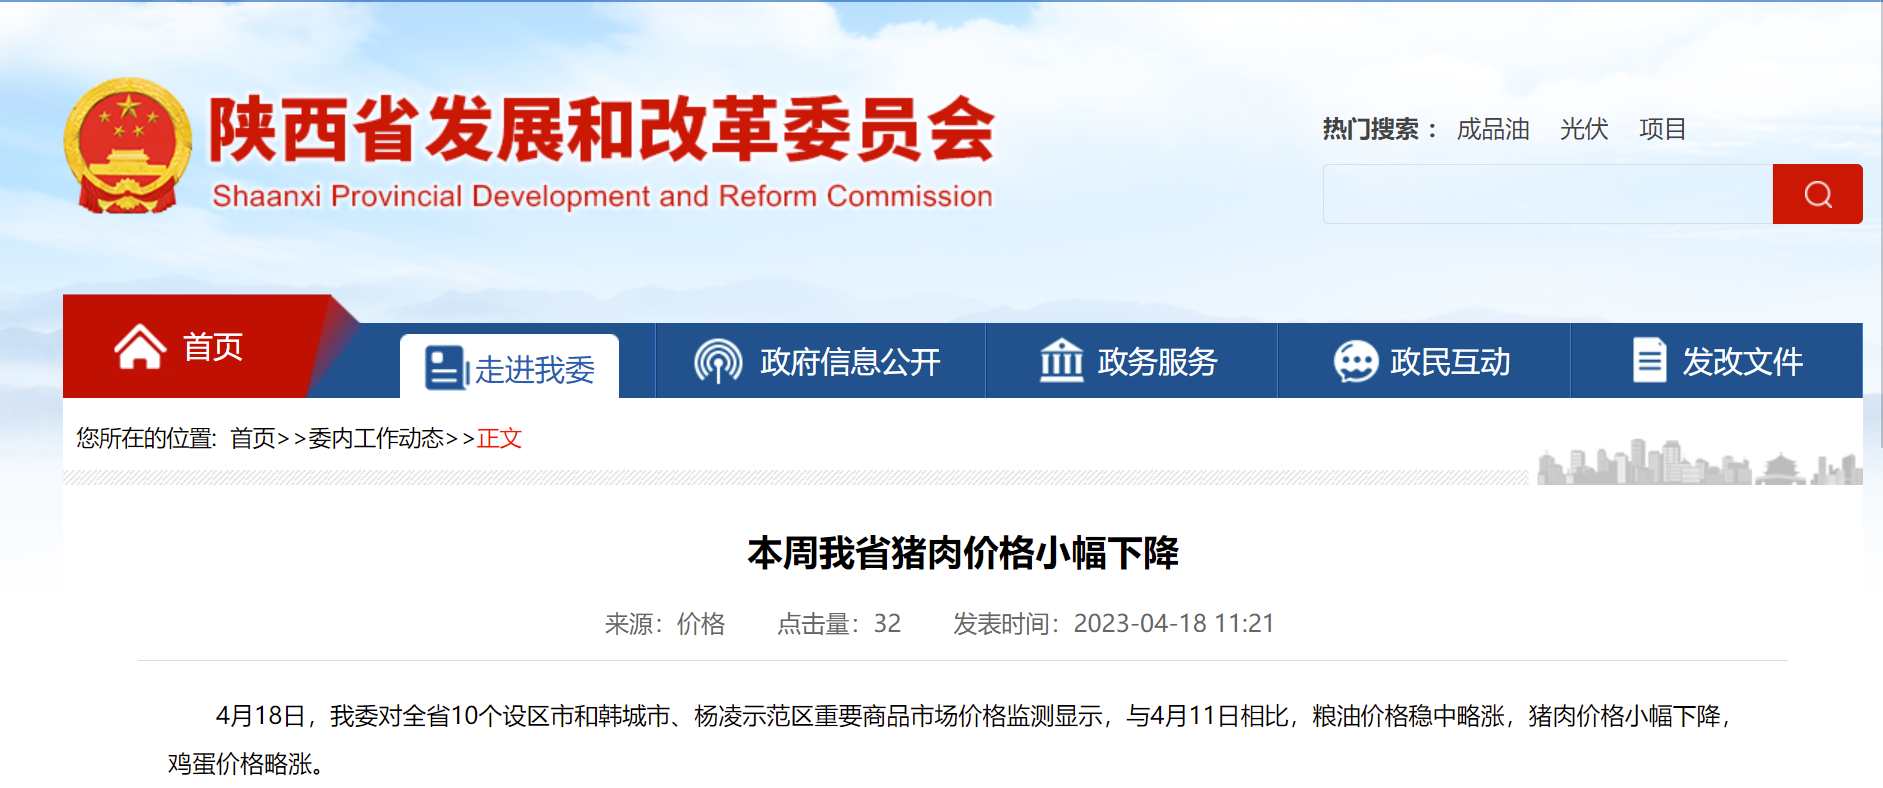Click the red magnifier search button
The image size is (1883, 788).
(x=1817, y=194)
